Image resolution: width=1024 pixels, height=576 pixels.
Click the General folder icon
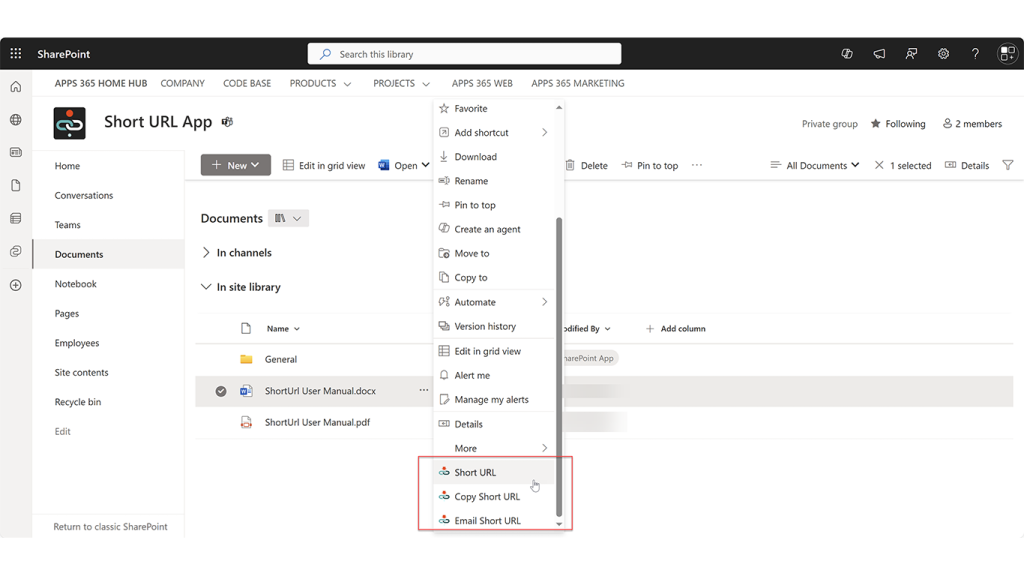tap(246, 359)
